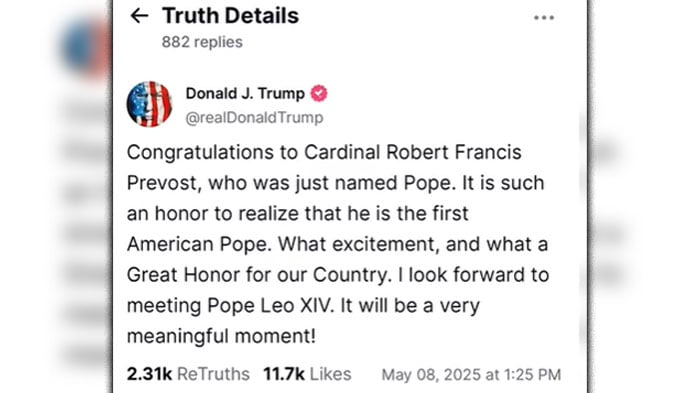700x393 pixels.
Task: Click the blurred background avatar on left
Action: coord(85,47)
